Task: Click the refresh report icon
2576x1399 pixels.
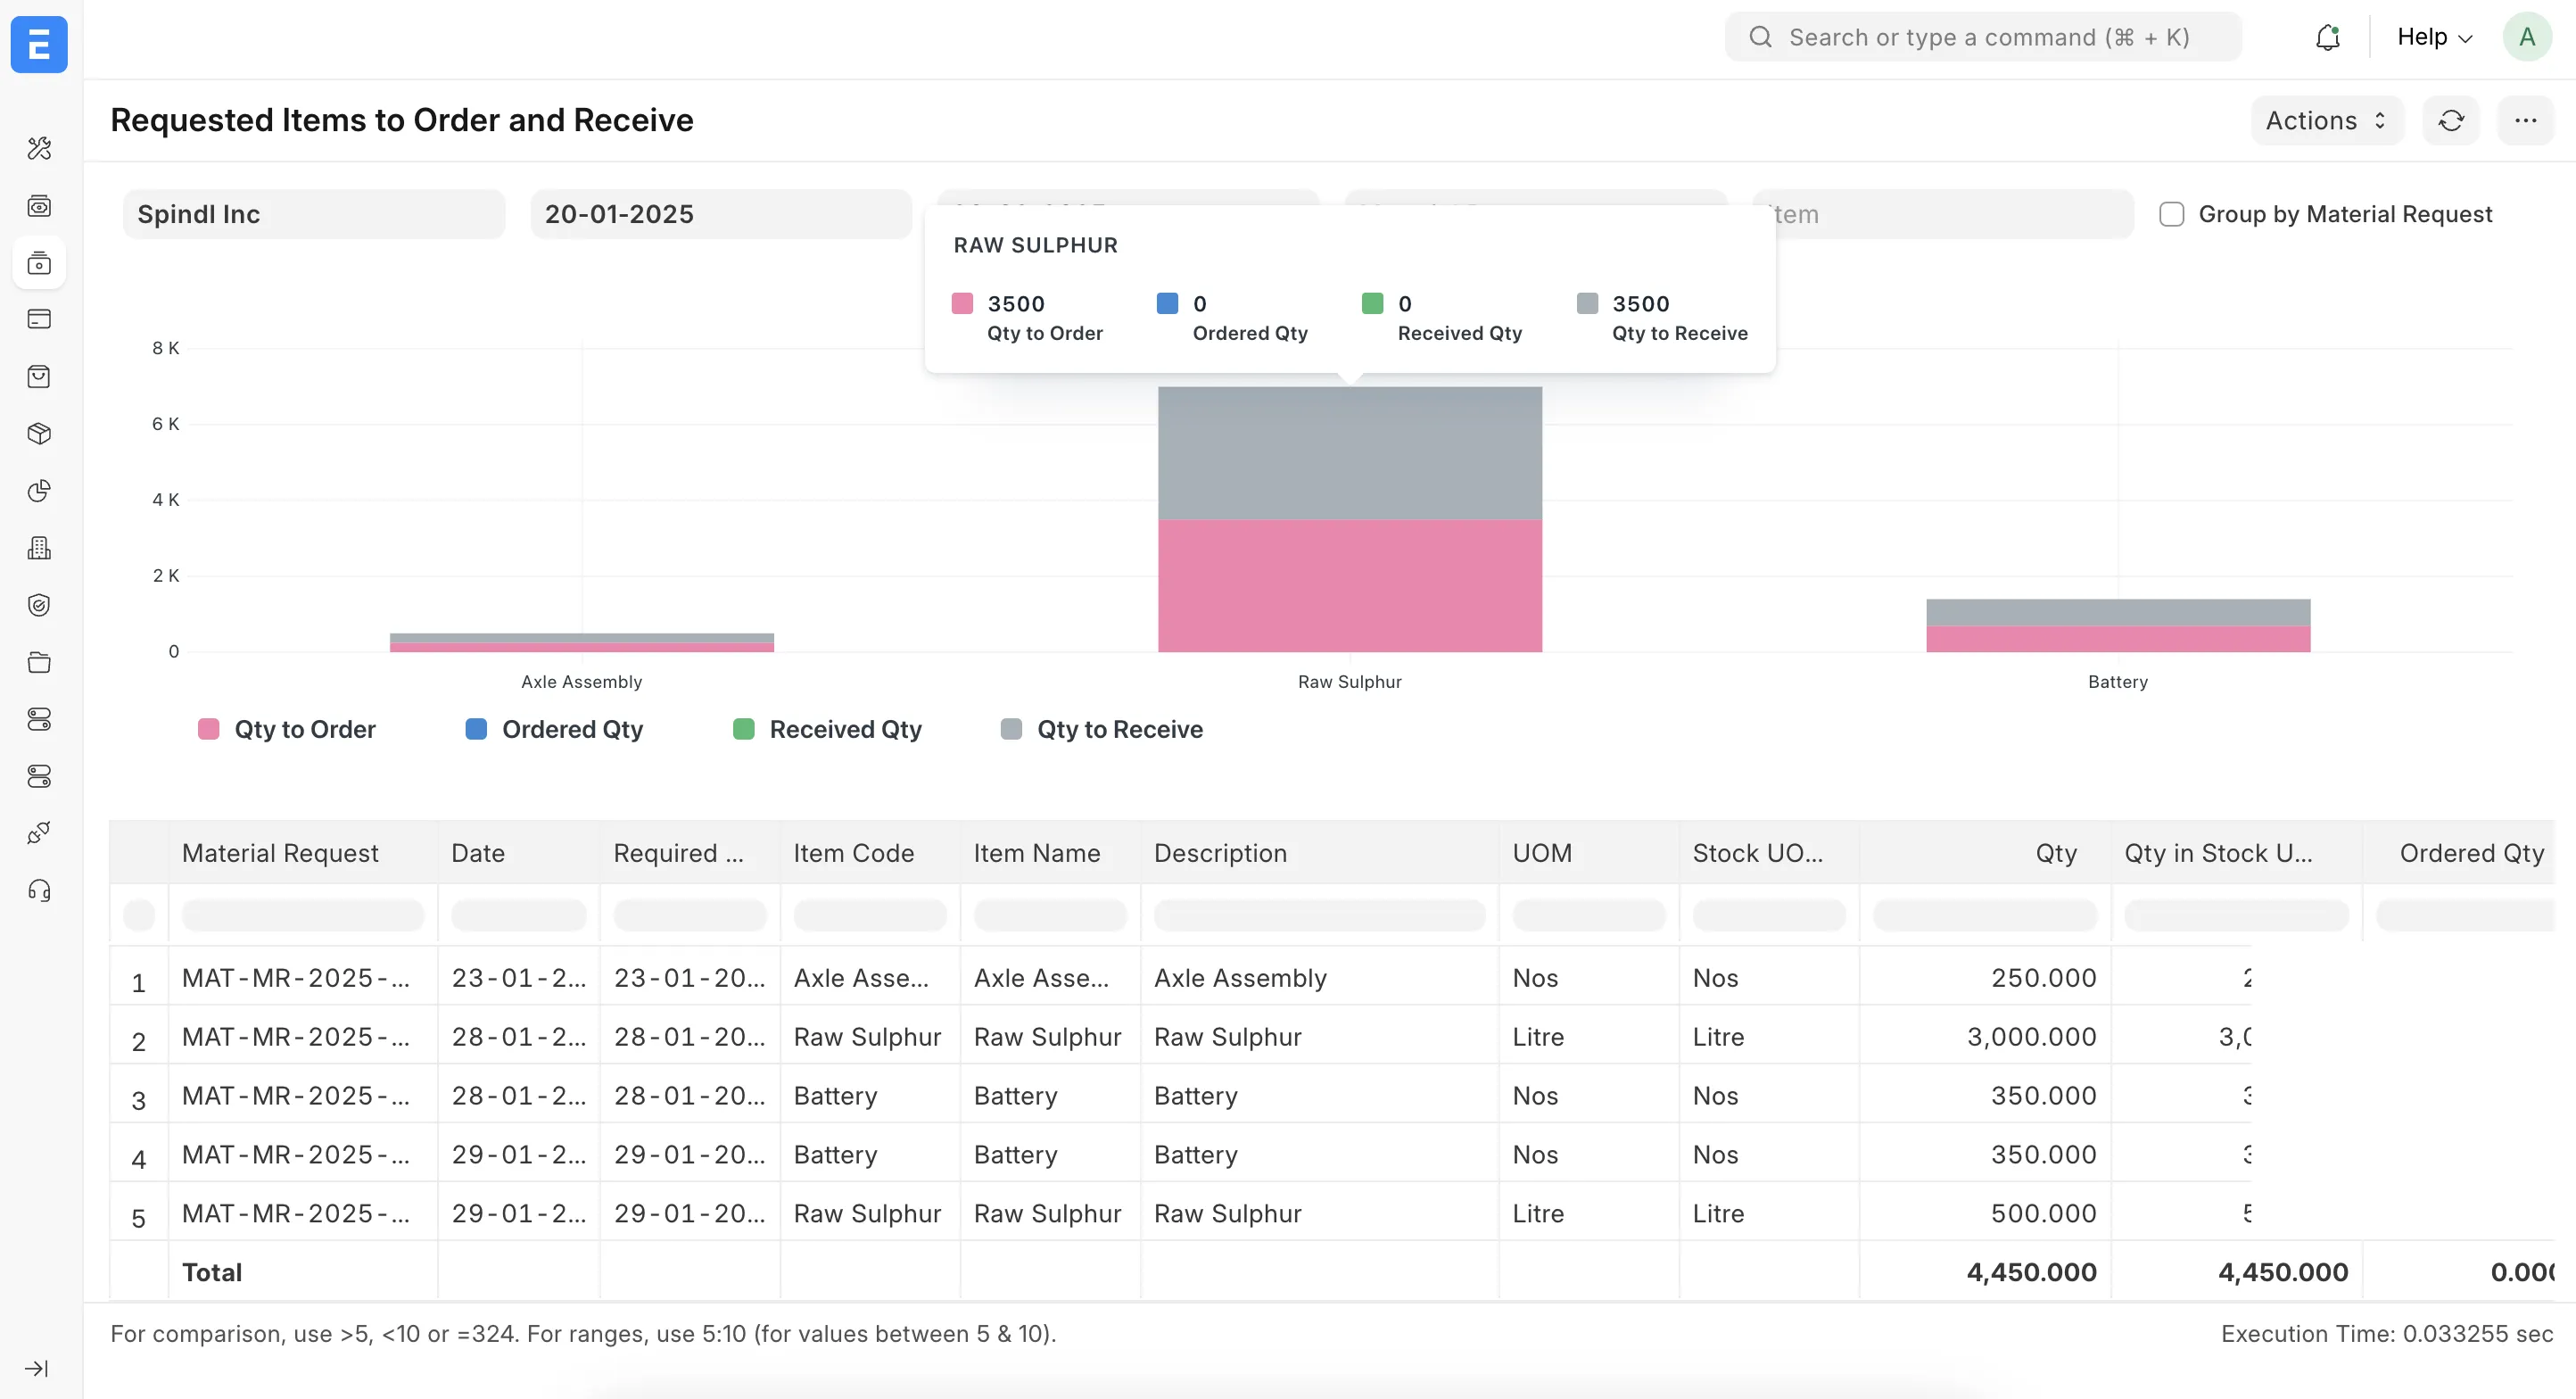Action: point(2450,121)
